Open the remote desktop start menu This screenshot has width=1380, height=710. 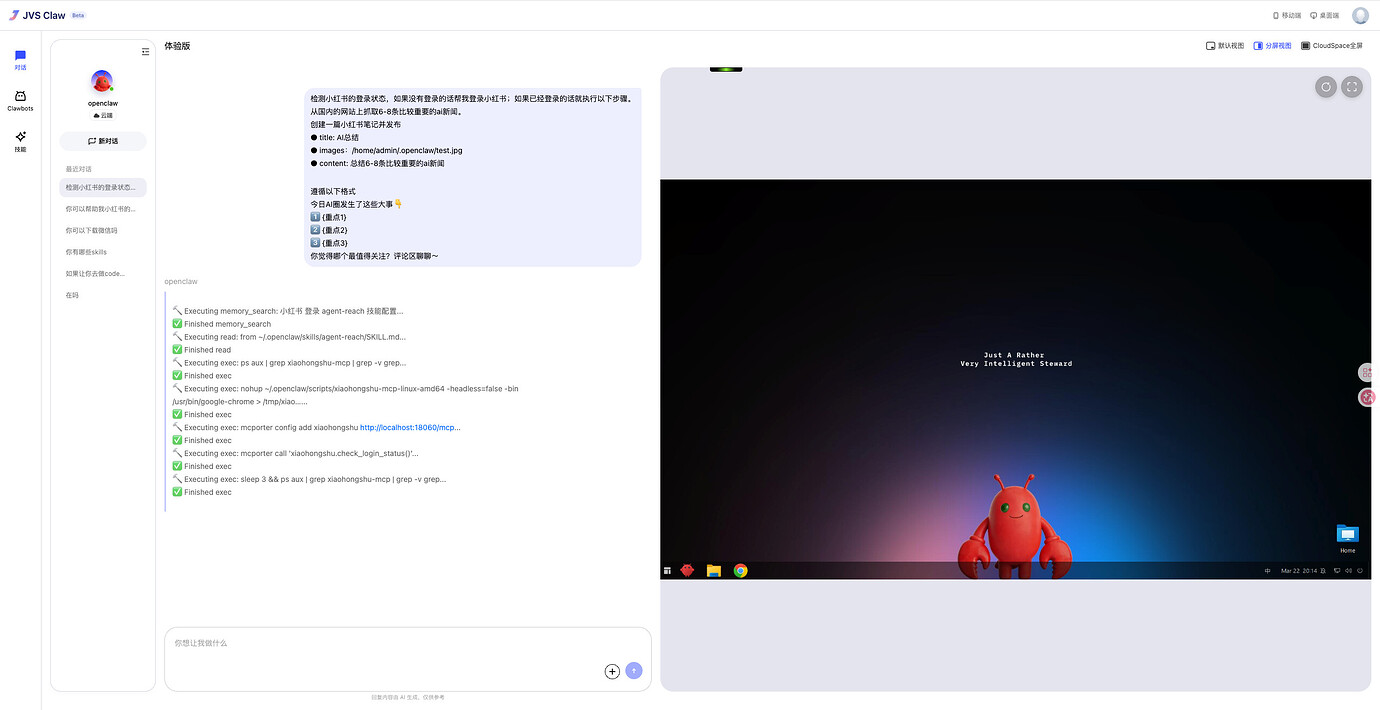(667, 571)
